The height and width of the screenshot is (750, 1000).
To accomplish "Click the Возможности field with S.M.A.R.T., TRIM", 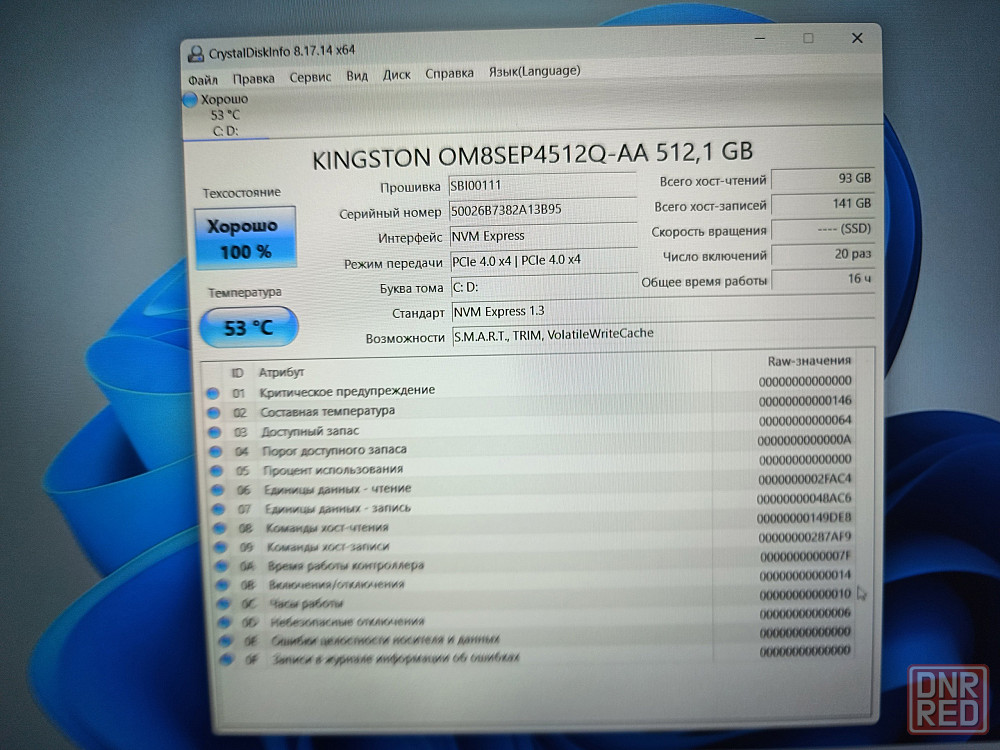I will click(x=663, y=334).
